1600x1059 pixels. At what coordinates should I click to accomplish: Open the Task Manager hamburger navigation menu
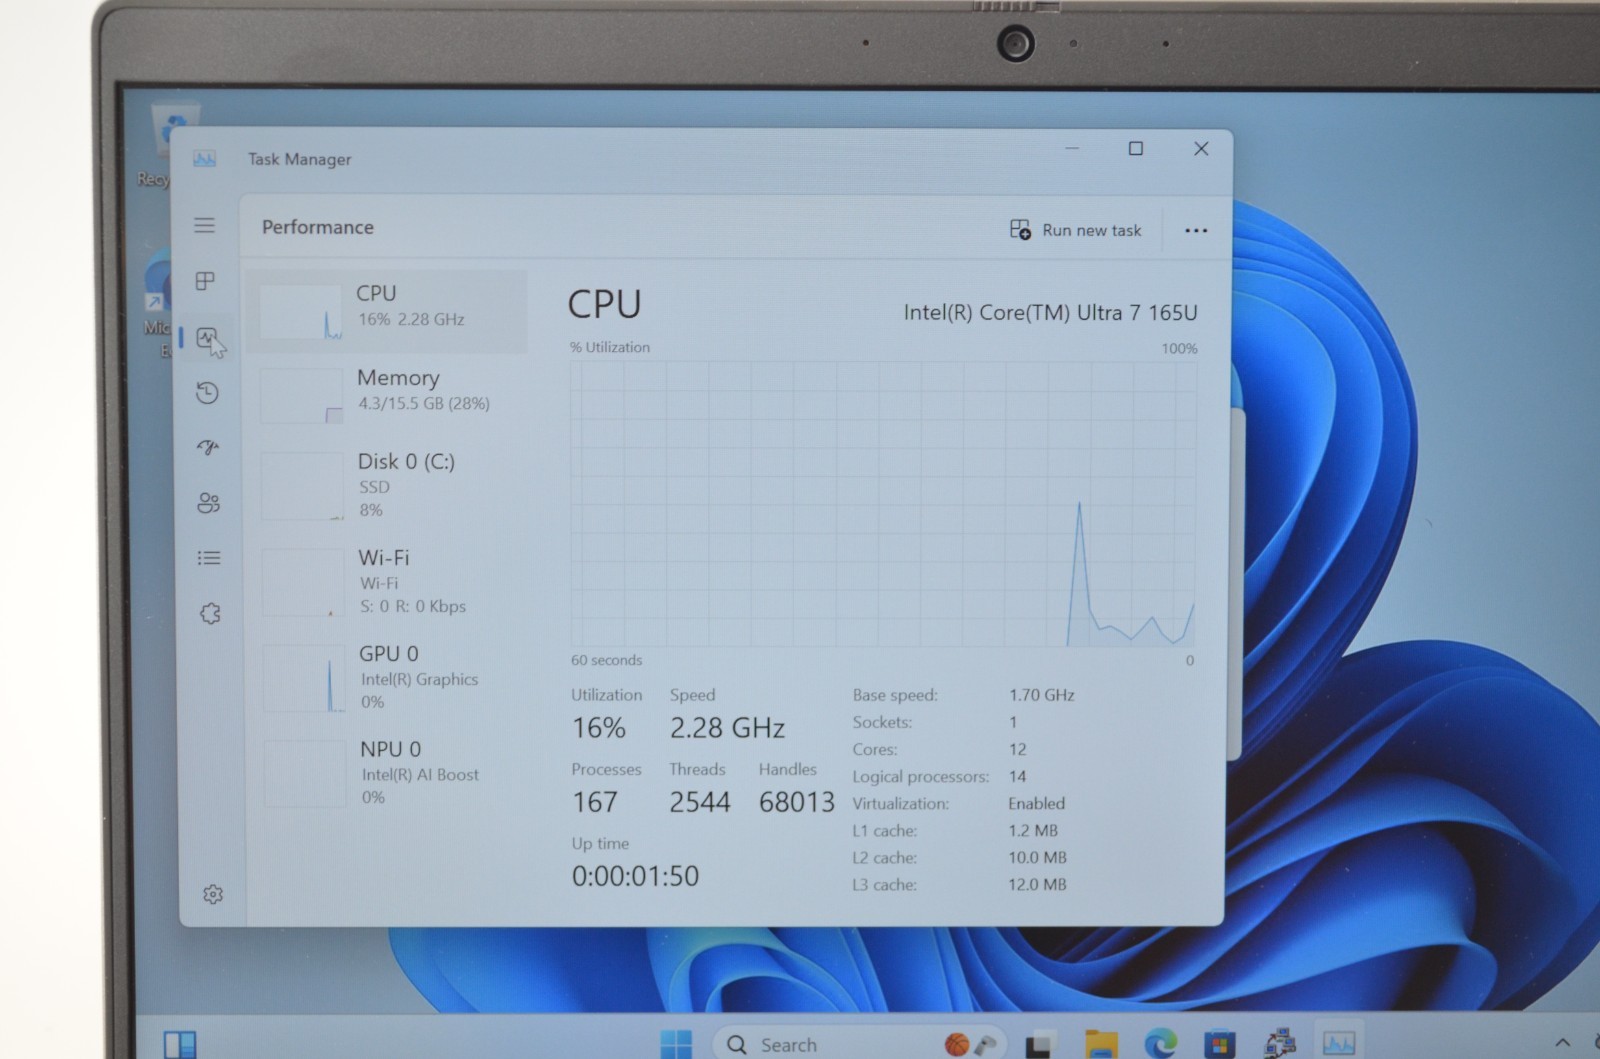tap(205, 225)
